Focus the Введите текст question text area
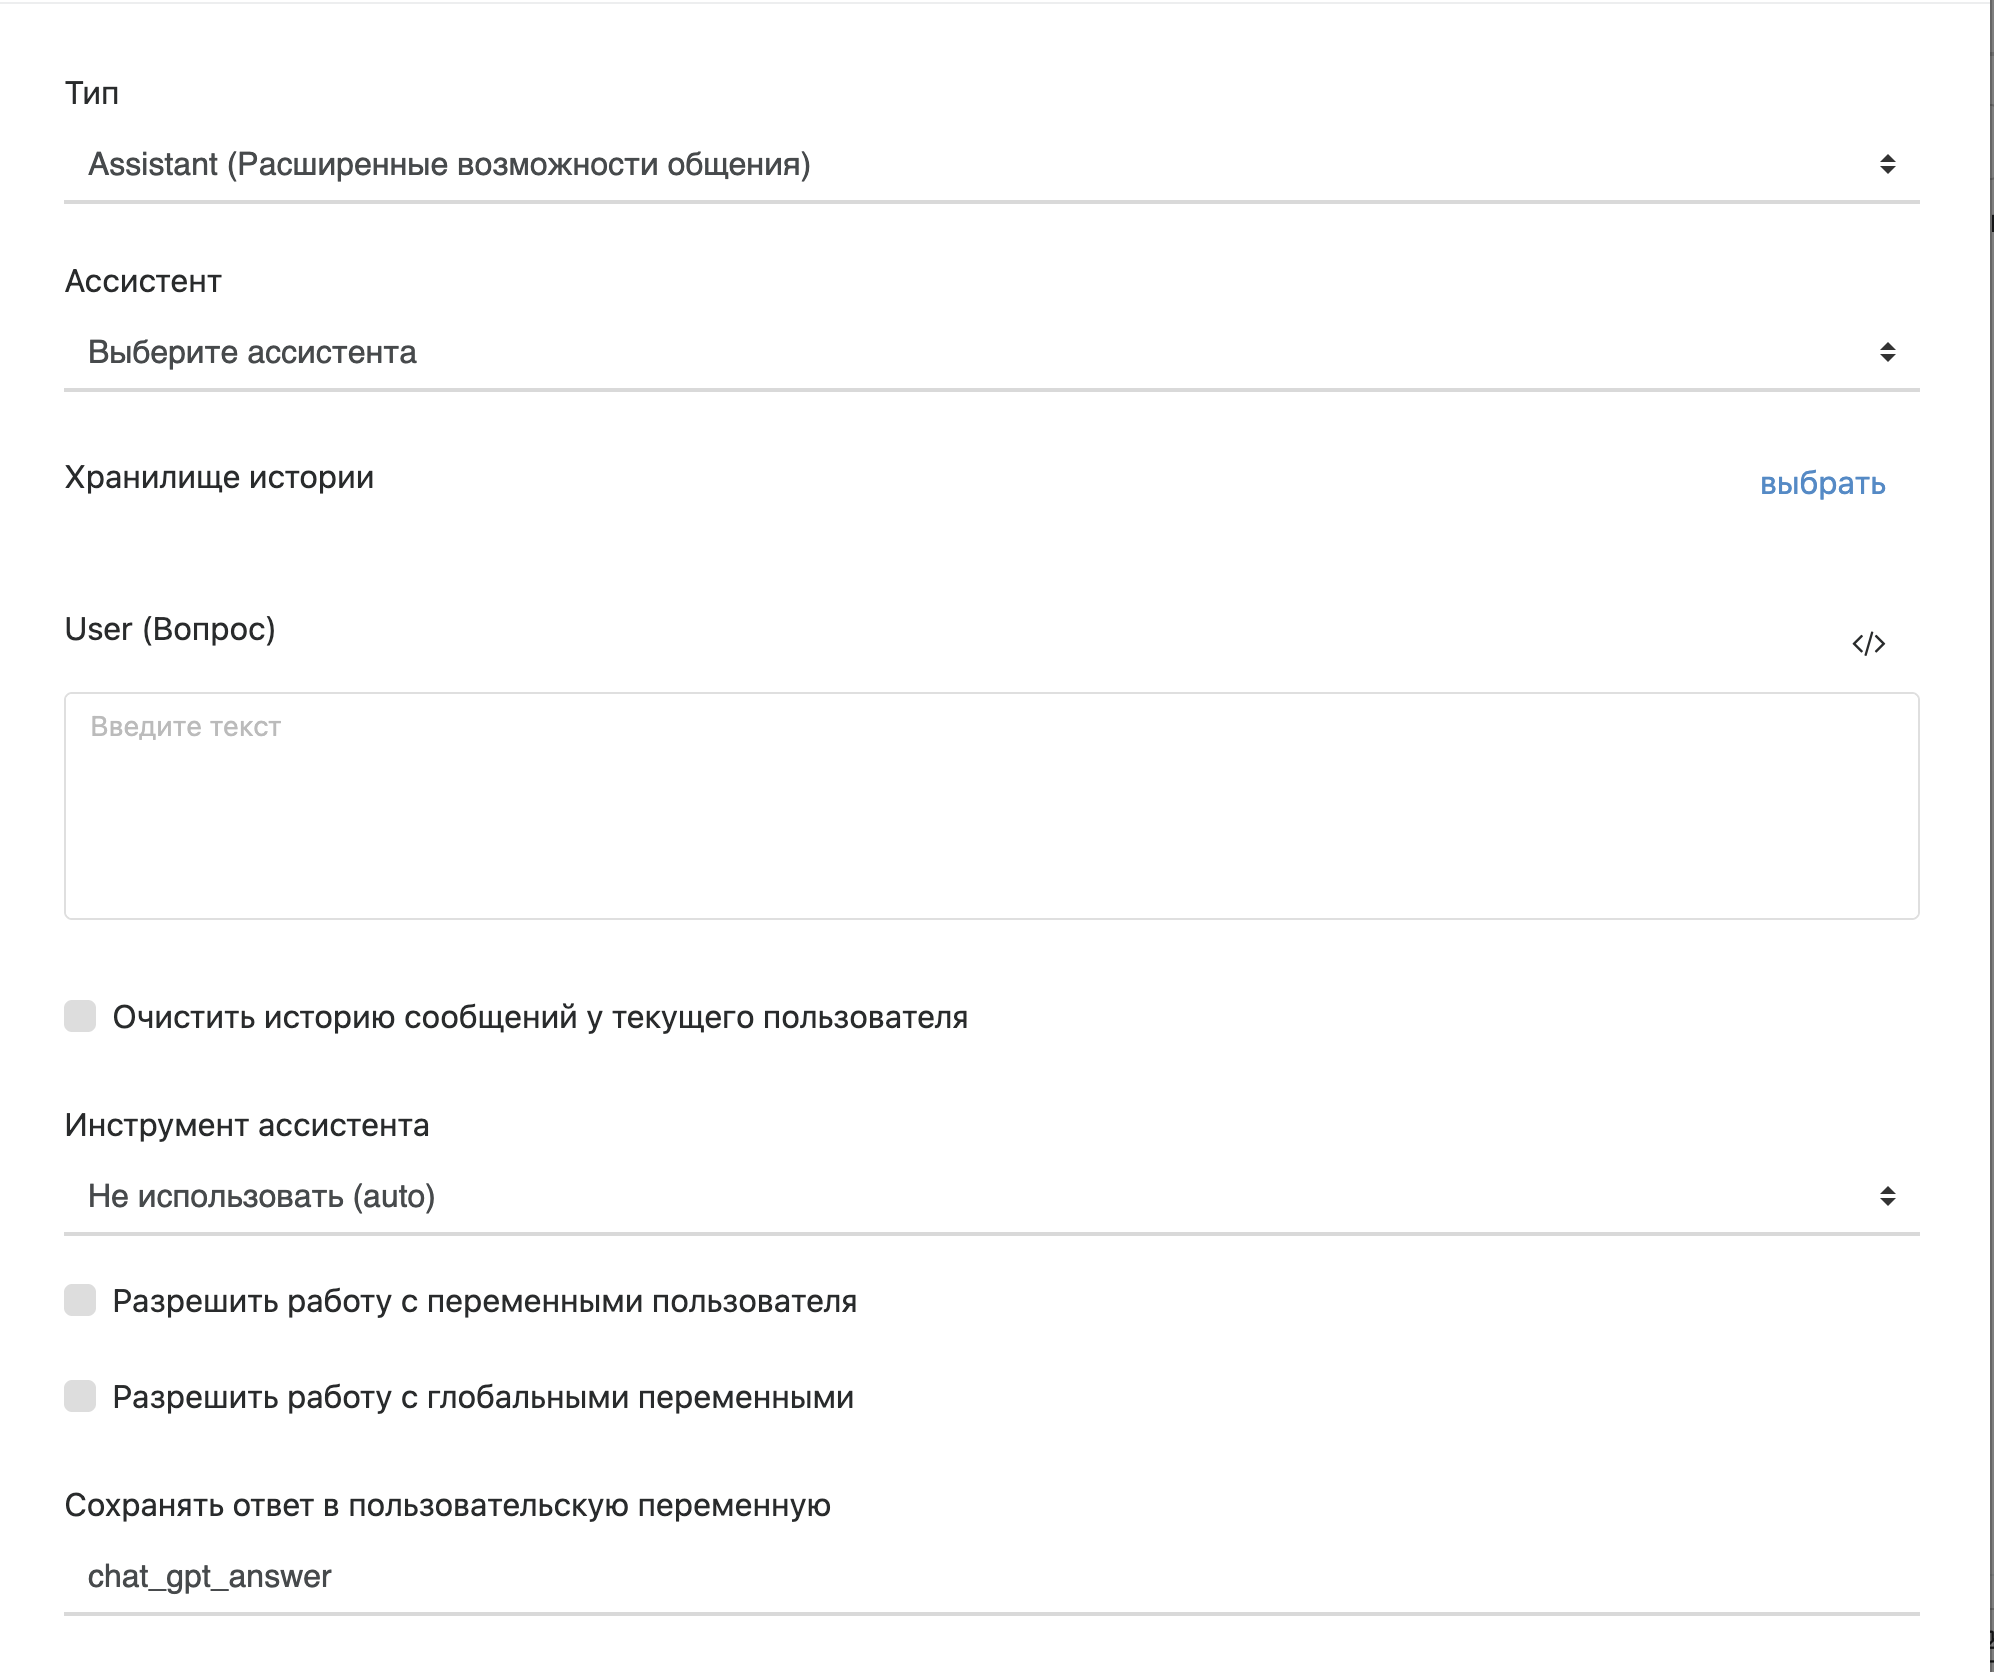This screenshot has width=1994, height=1672. [990, 806]
